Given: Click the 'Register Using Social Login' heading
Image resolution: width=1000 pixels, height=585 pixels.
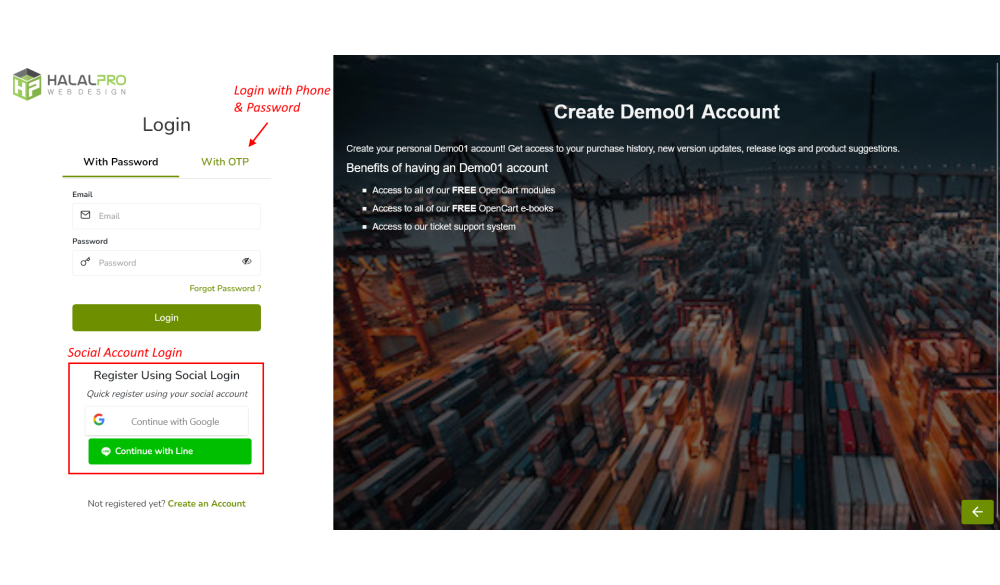Looking at the screenshot, I should pyautogui.click(x=166, y=375).
